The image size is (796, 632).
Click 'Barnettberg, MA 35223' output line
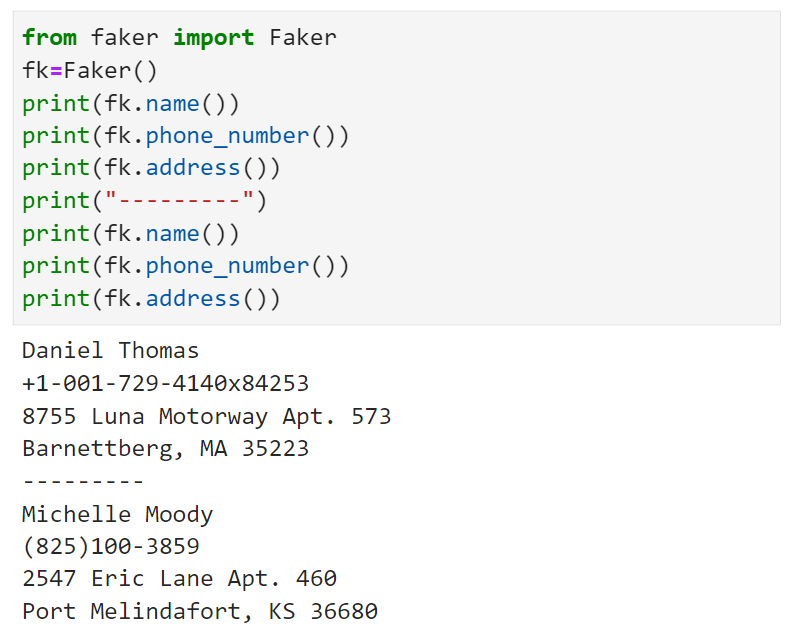[165, 449]
